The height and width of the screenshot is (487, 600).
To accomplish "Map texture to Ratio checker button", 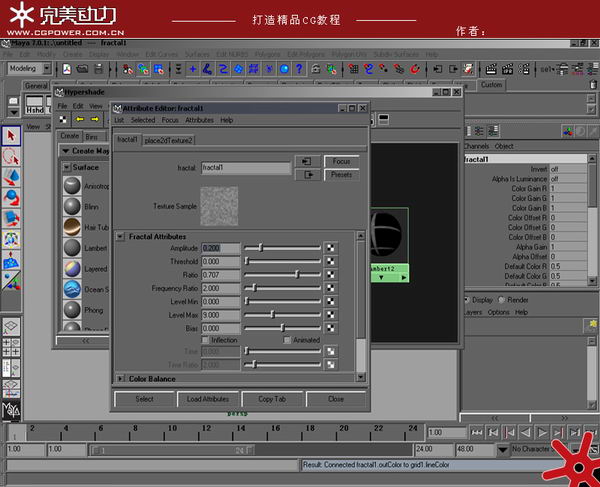I will [x=330, y=275].
